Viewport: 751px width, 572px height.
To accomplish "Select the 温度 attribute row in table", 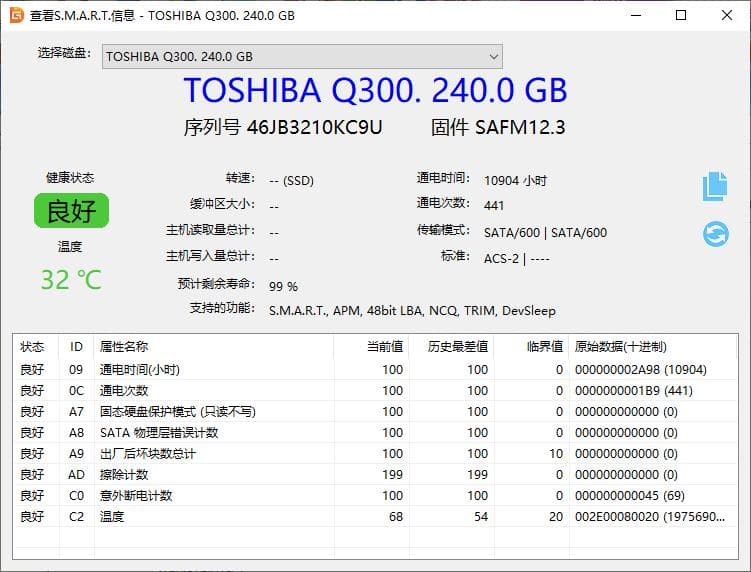I will (376, 517).
